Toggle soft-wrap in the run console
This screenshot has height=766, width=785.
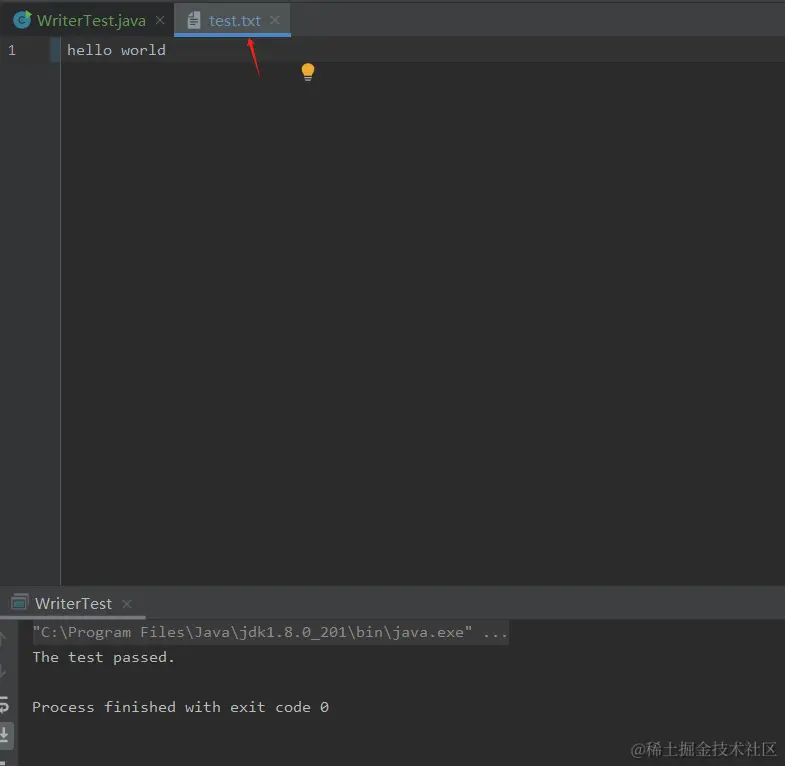pyautogui.click(x=4, y=704)
